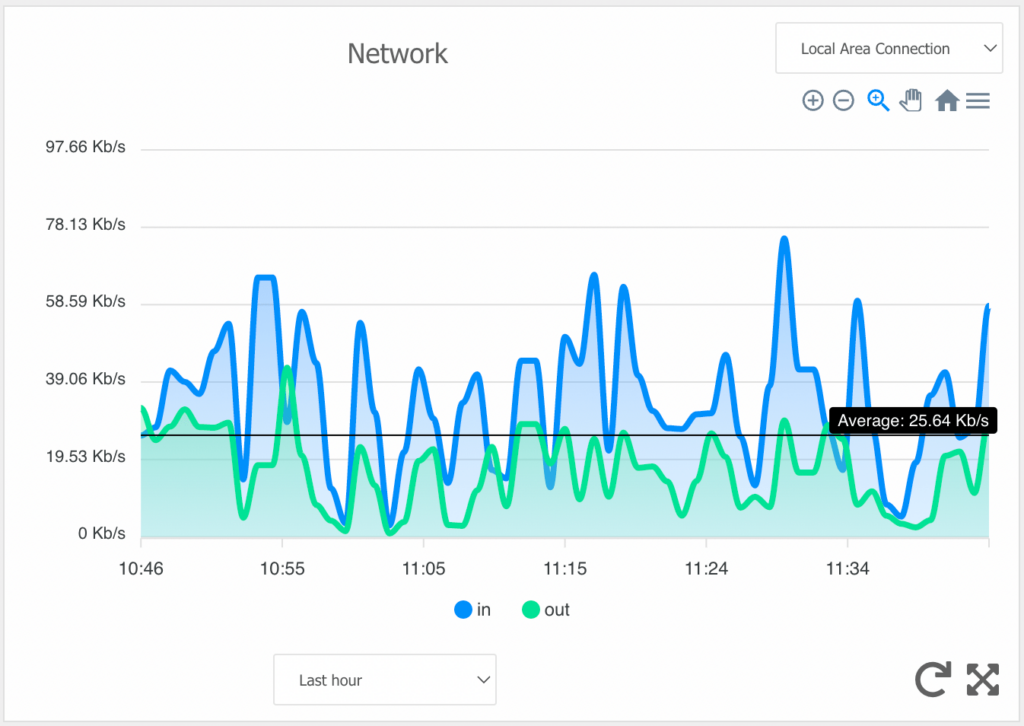Image resolution: width=1024 pixels, height=726 pixels.
Task: Click chevron on the interface selector
Action: [x=989, y=47]
